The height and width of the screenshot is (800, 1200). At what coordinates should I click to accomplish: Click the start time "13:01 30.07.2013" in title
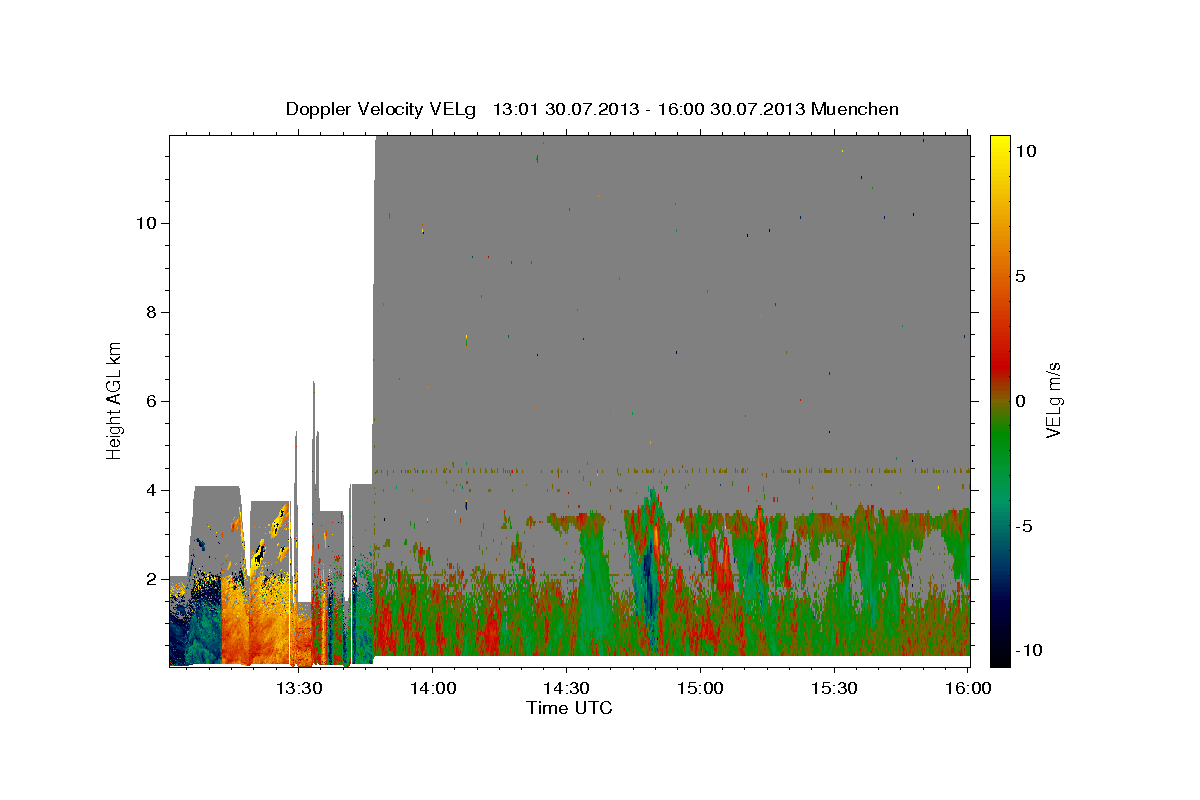[564, 109]
